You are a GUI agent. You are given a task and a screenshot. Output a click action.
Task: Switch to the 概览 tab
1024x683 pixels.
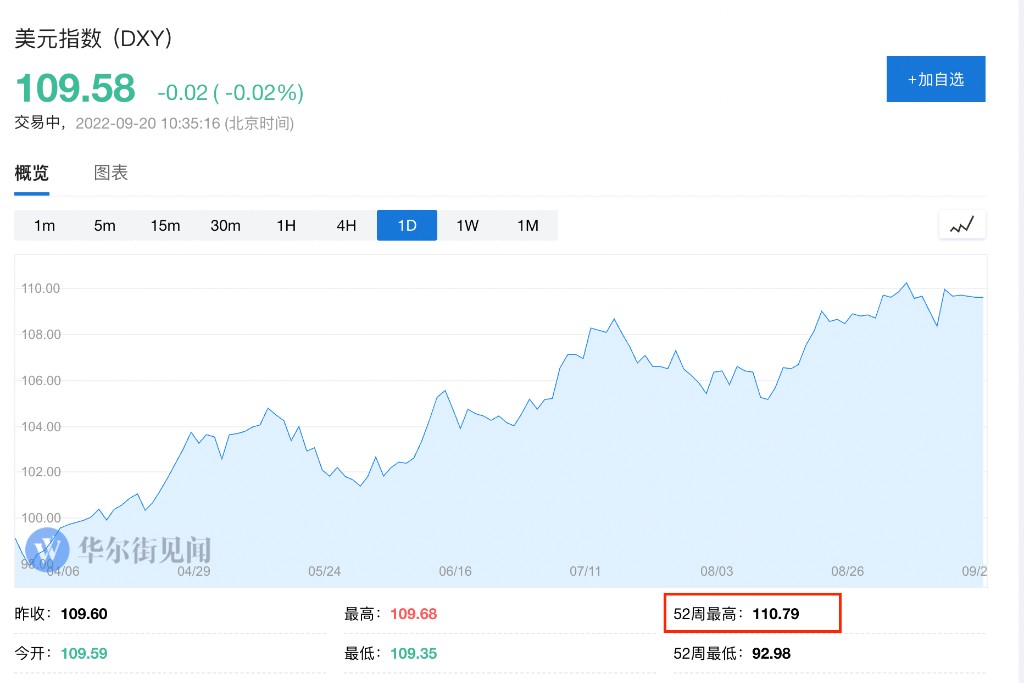[31, 172]
